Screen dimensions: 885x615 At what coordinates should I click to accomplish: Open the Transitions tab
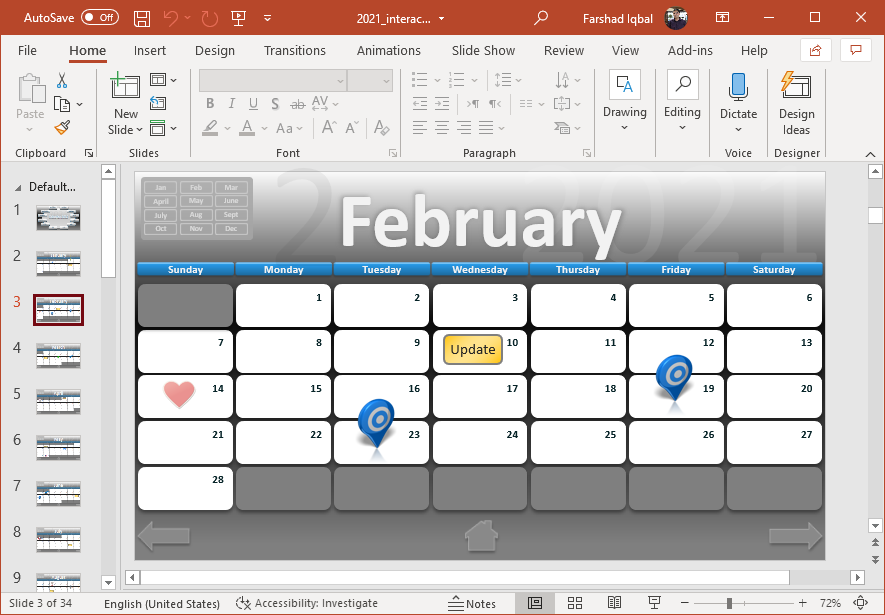pos(294,51)
